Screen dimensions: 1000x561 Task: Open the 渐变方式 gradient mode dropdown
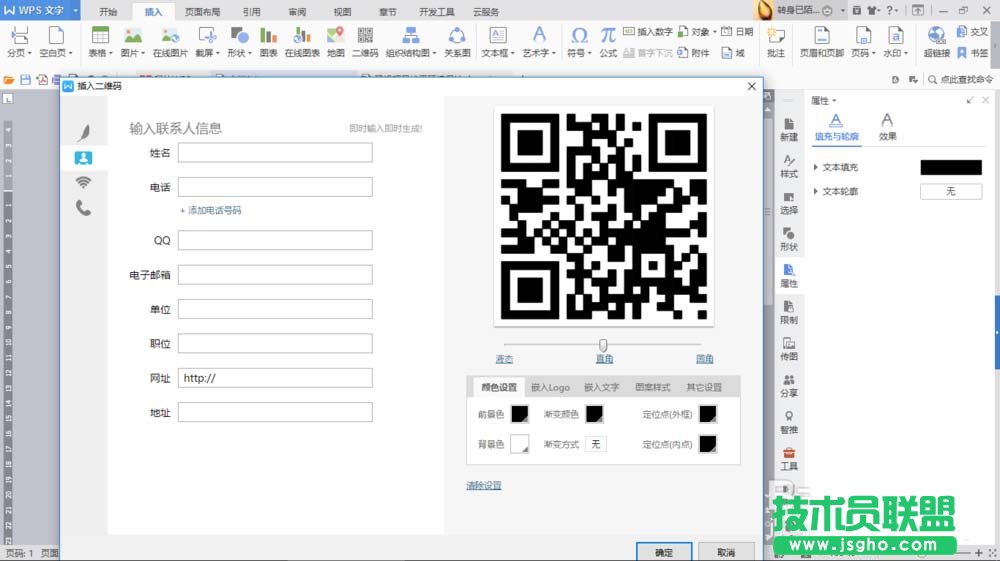coord(595,444)
